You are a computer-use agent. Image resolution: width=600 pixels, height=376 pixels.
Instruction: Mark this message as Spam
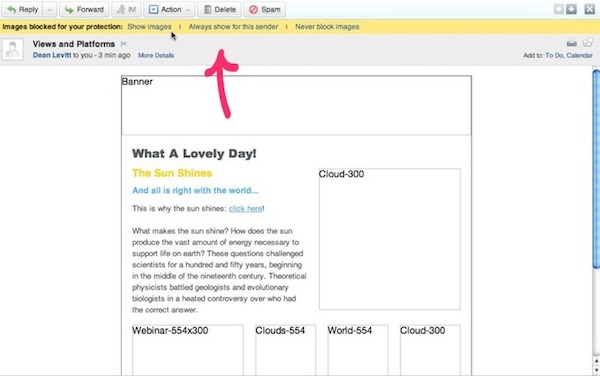[x=265, y=10]
